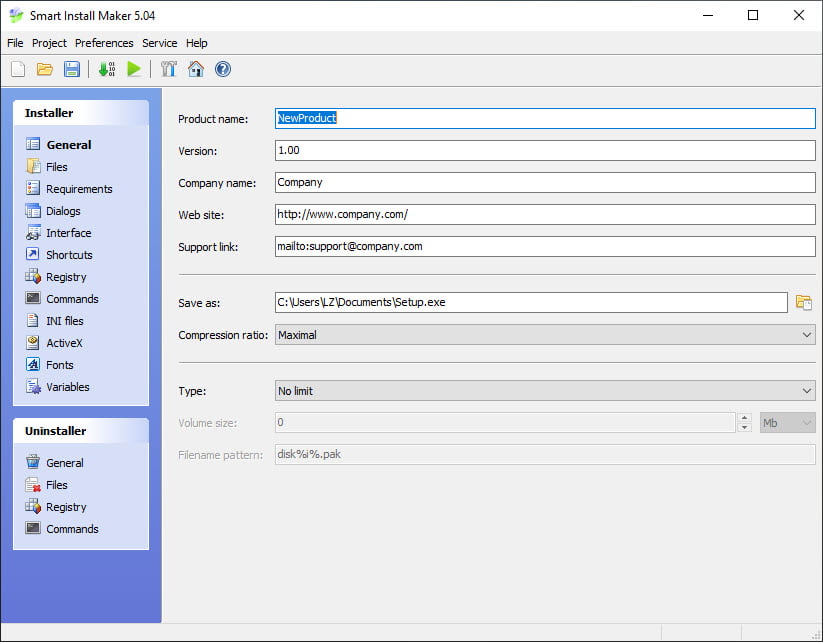Click the Interface icon in sidebar
Image resolution: width=823 pixels, height=642 pixels.
point(33,232)
